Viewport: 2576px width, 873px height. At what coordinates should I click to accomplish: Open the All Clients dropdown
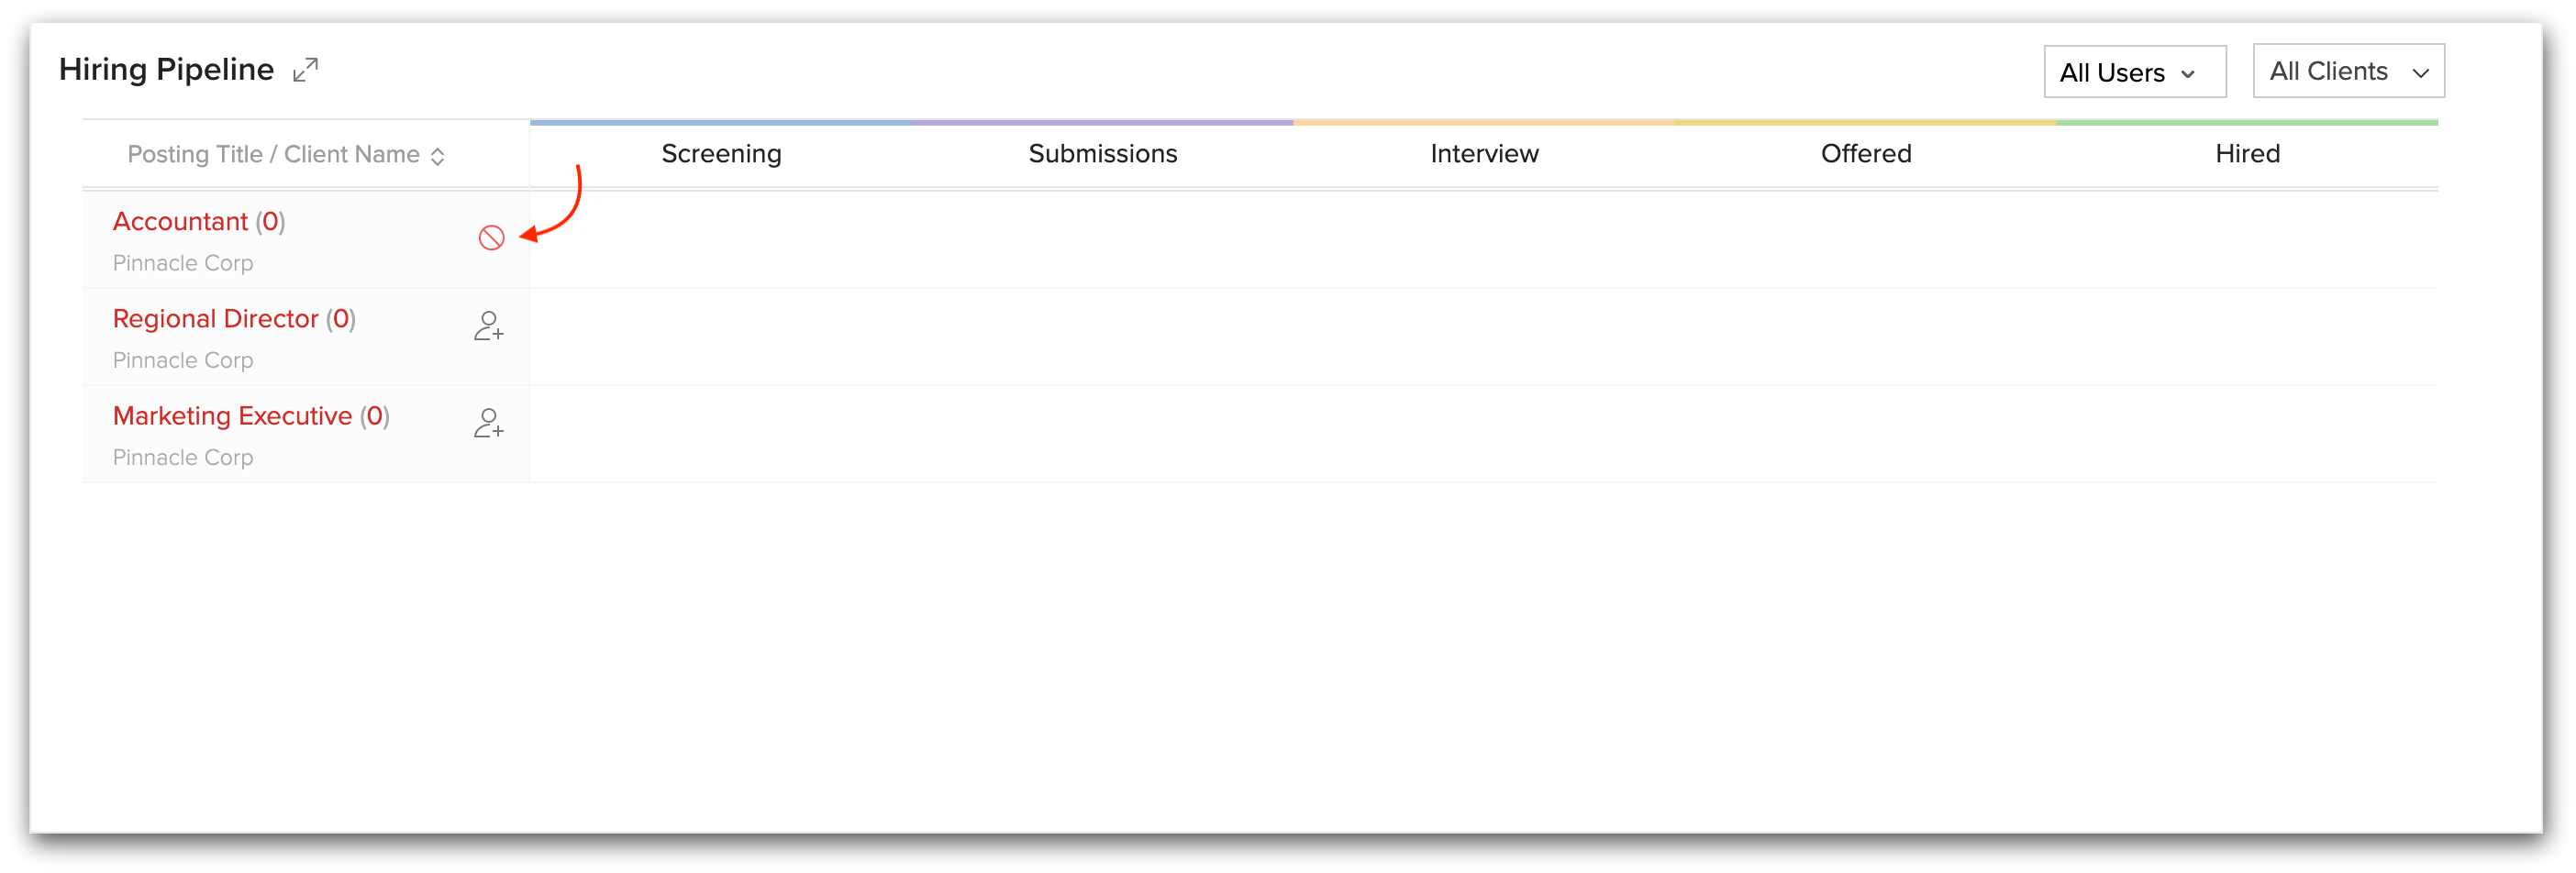pyautogui.click(x=2347, y=71)
